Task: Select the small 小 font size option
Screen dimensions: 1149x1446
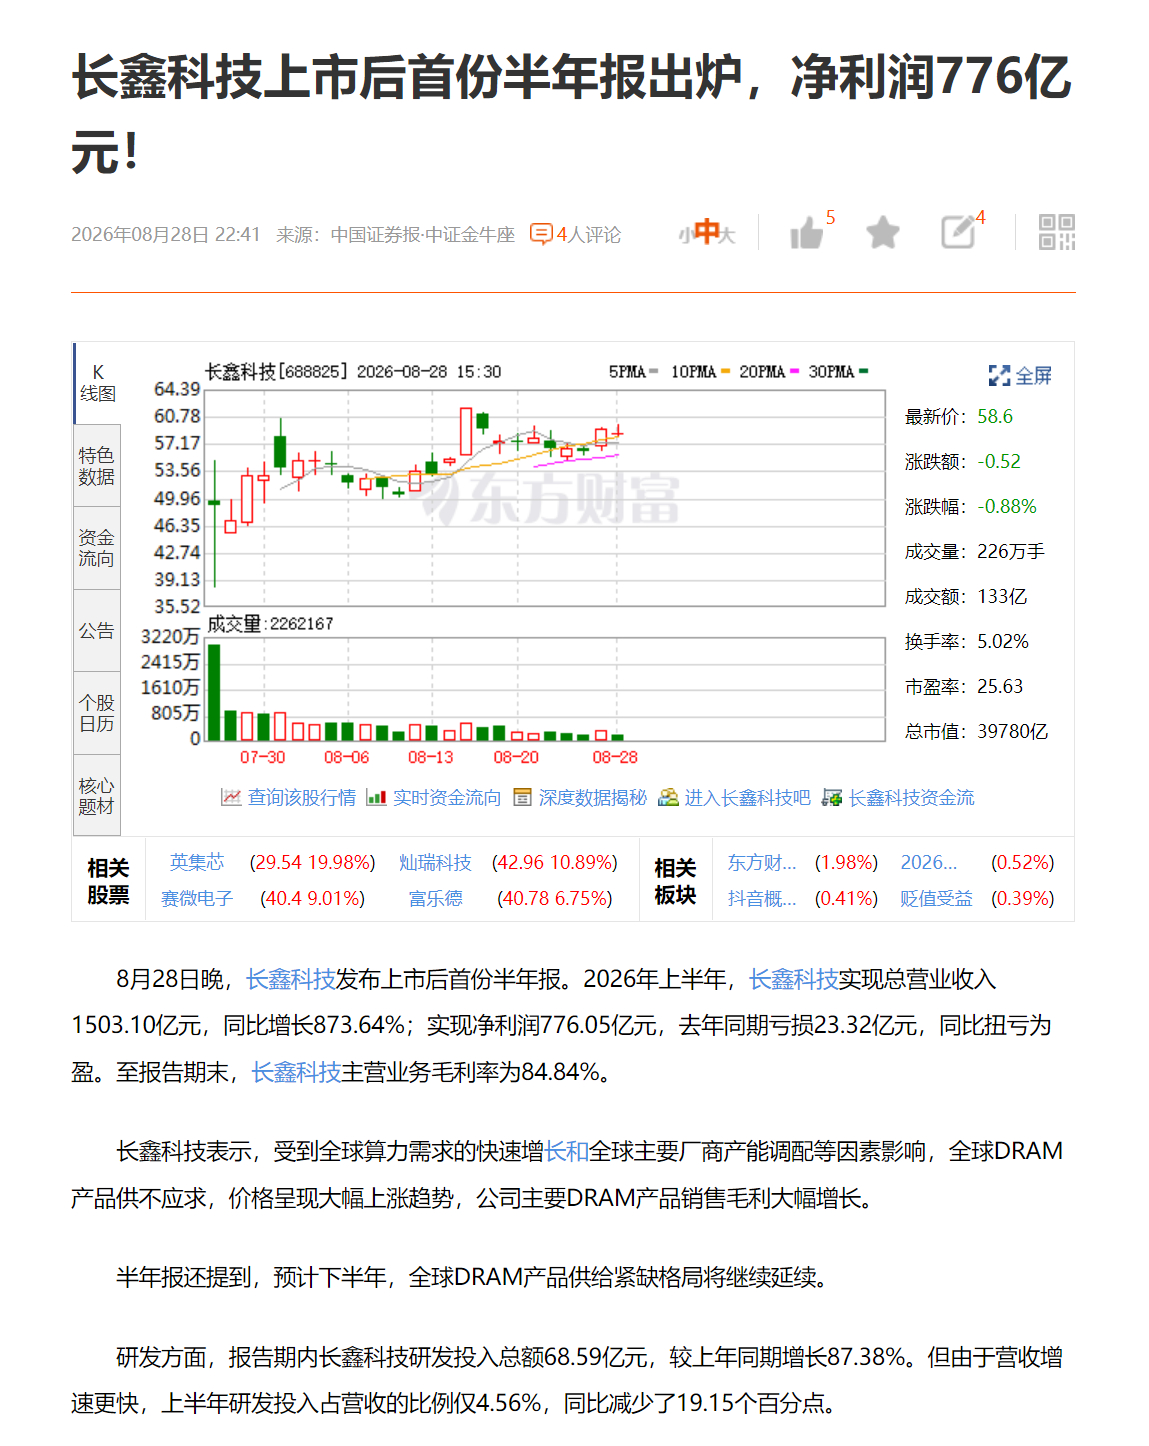Action: point(685,236)
